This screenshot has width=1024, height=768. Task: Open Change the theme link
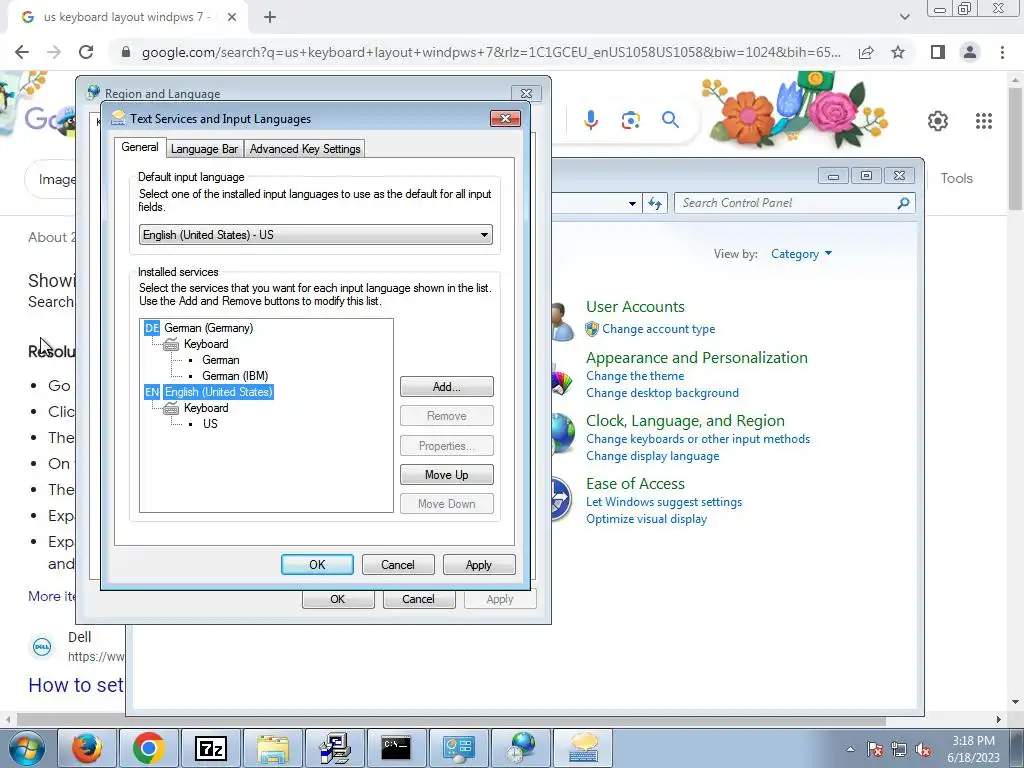[635, 376]
